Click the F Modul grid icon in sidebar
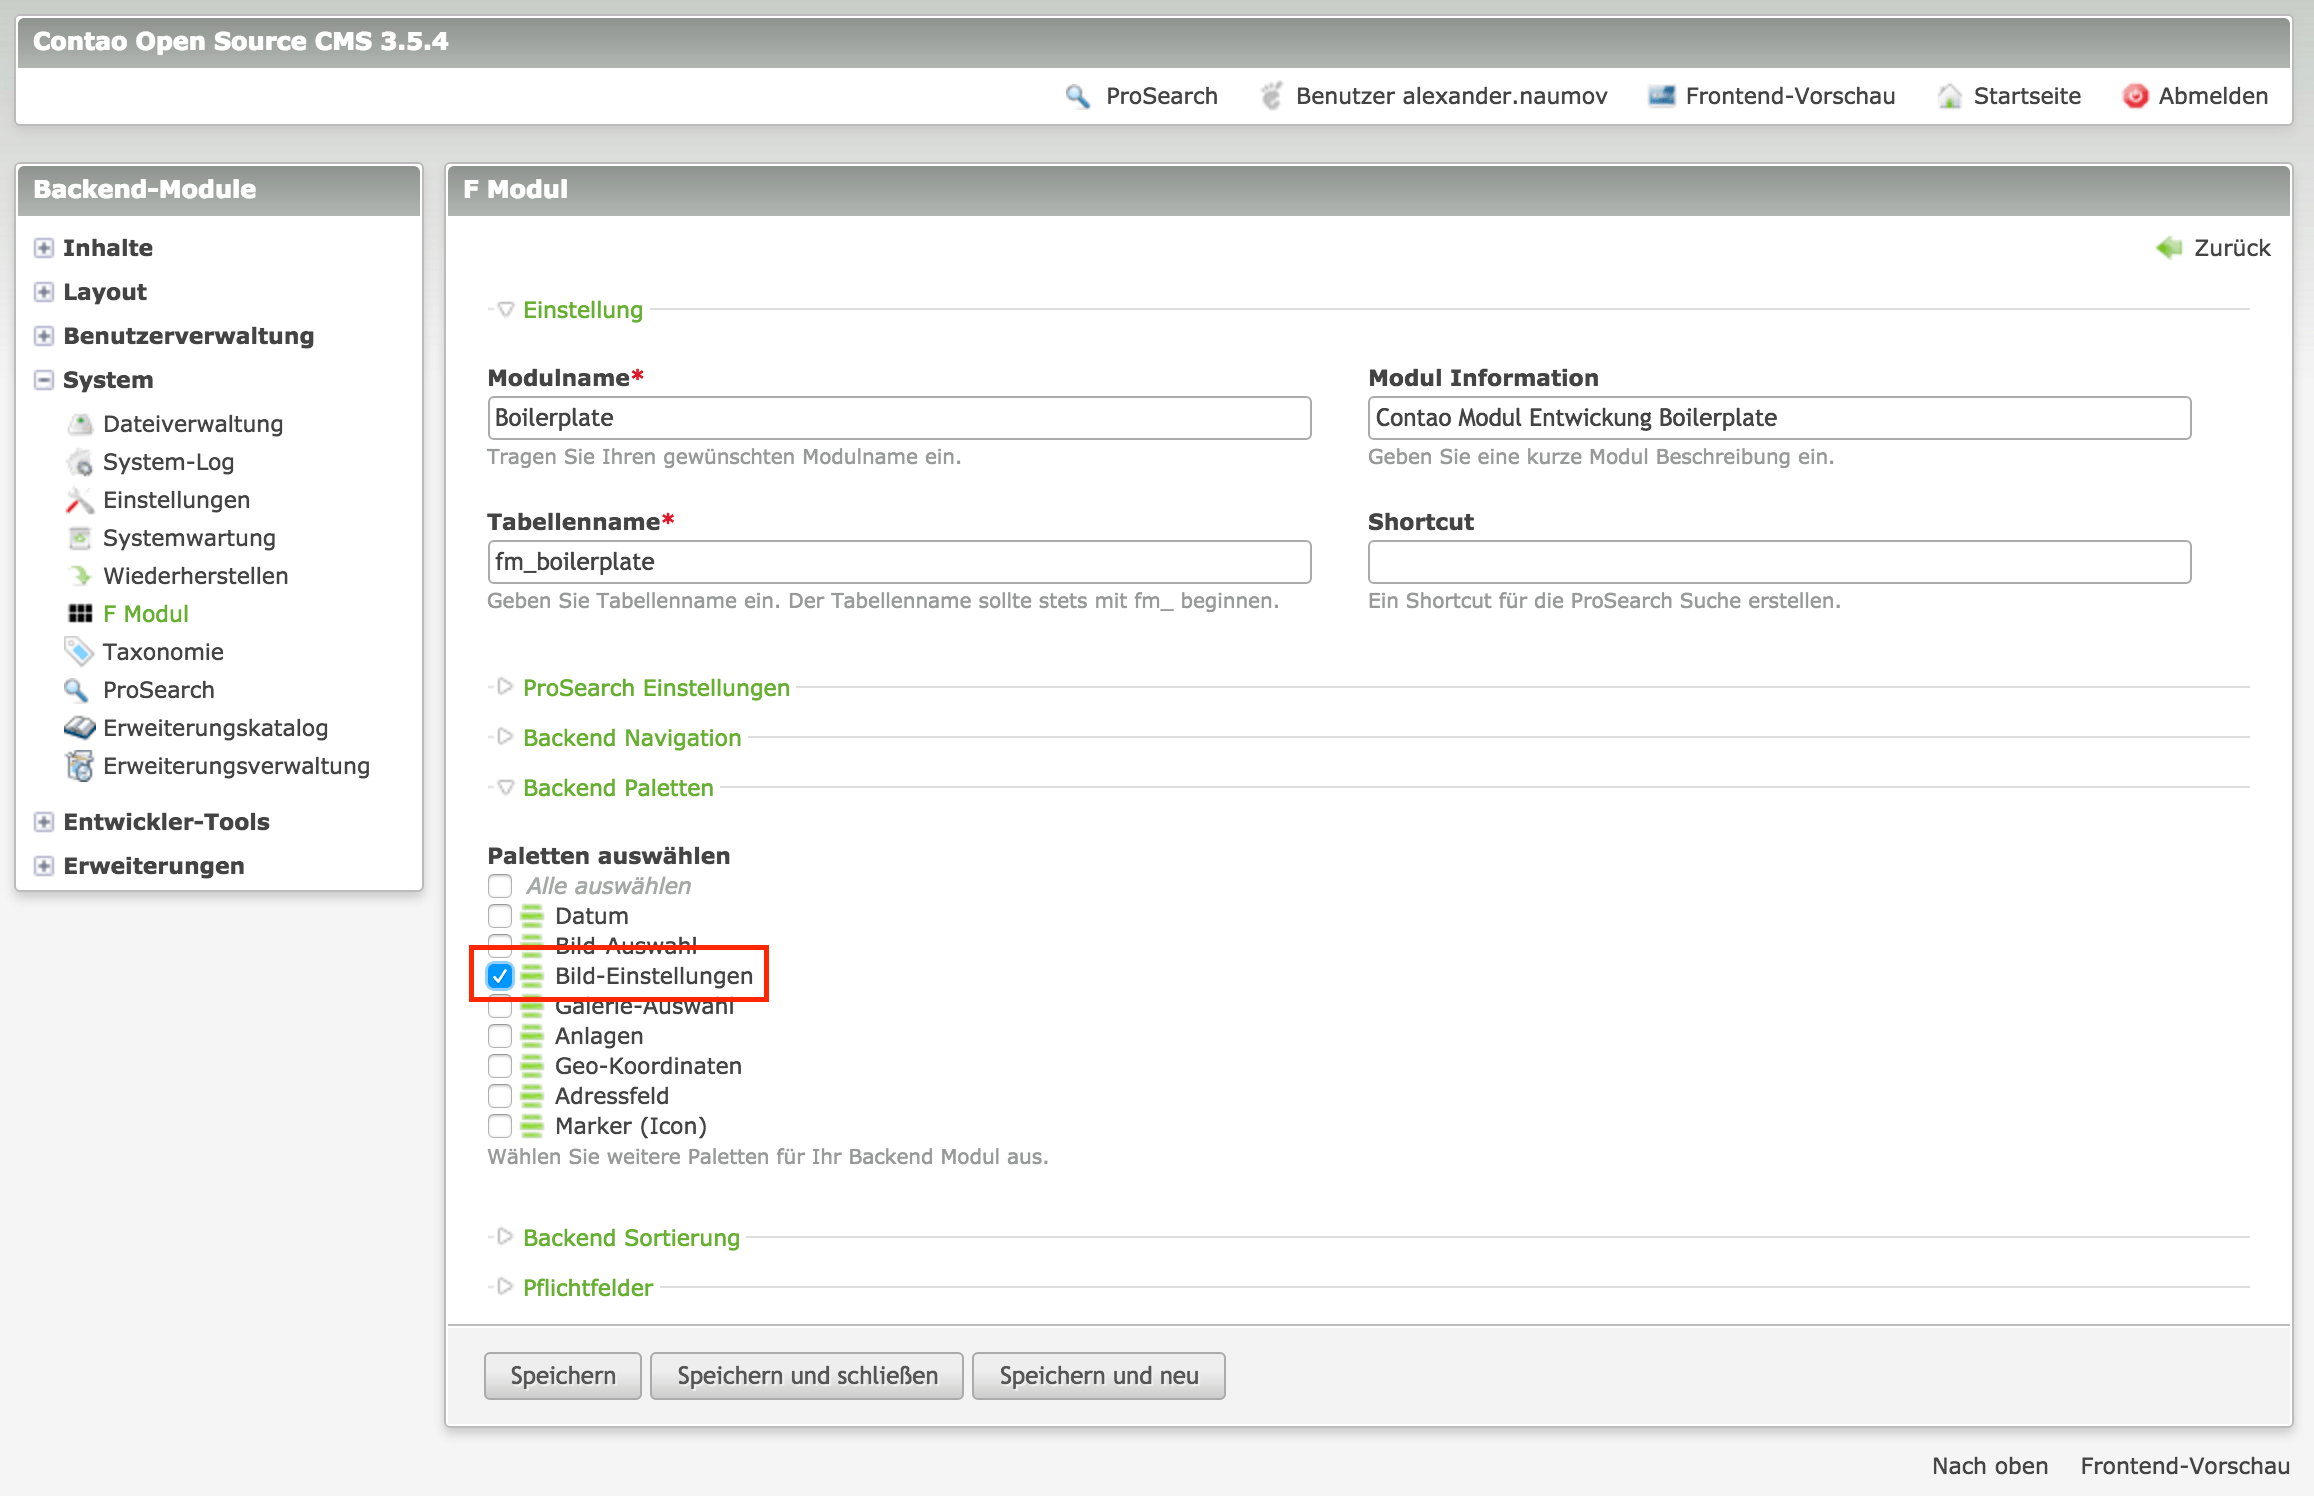This screenshot has width=2314, height=1496. [x=80, y=614]
